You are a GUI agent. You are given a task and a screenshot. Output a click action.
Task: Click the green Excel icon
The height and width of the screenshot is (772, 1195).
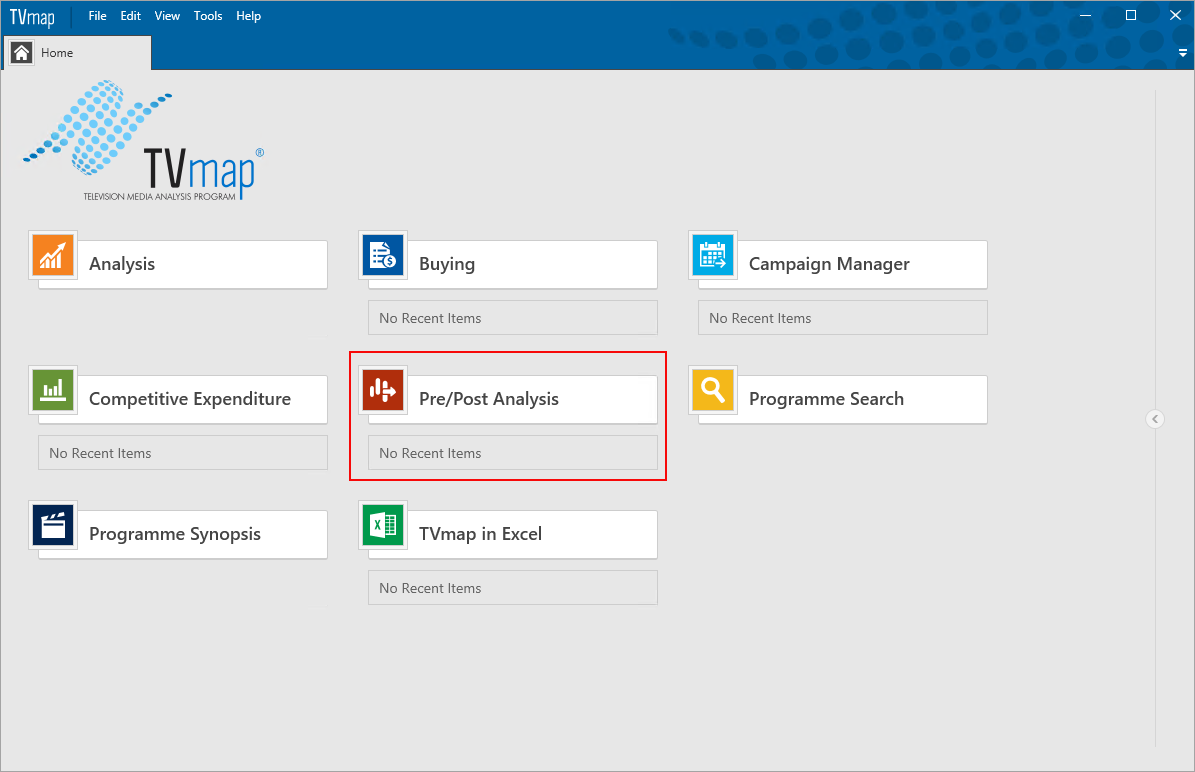click(383, 525)
